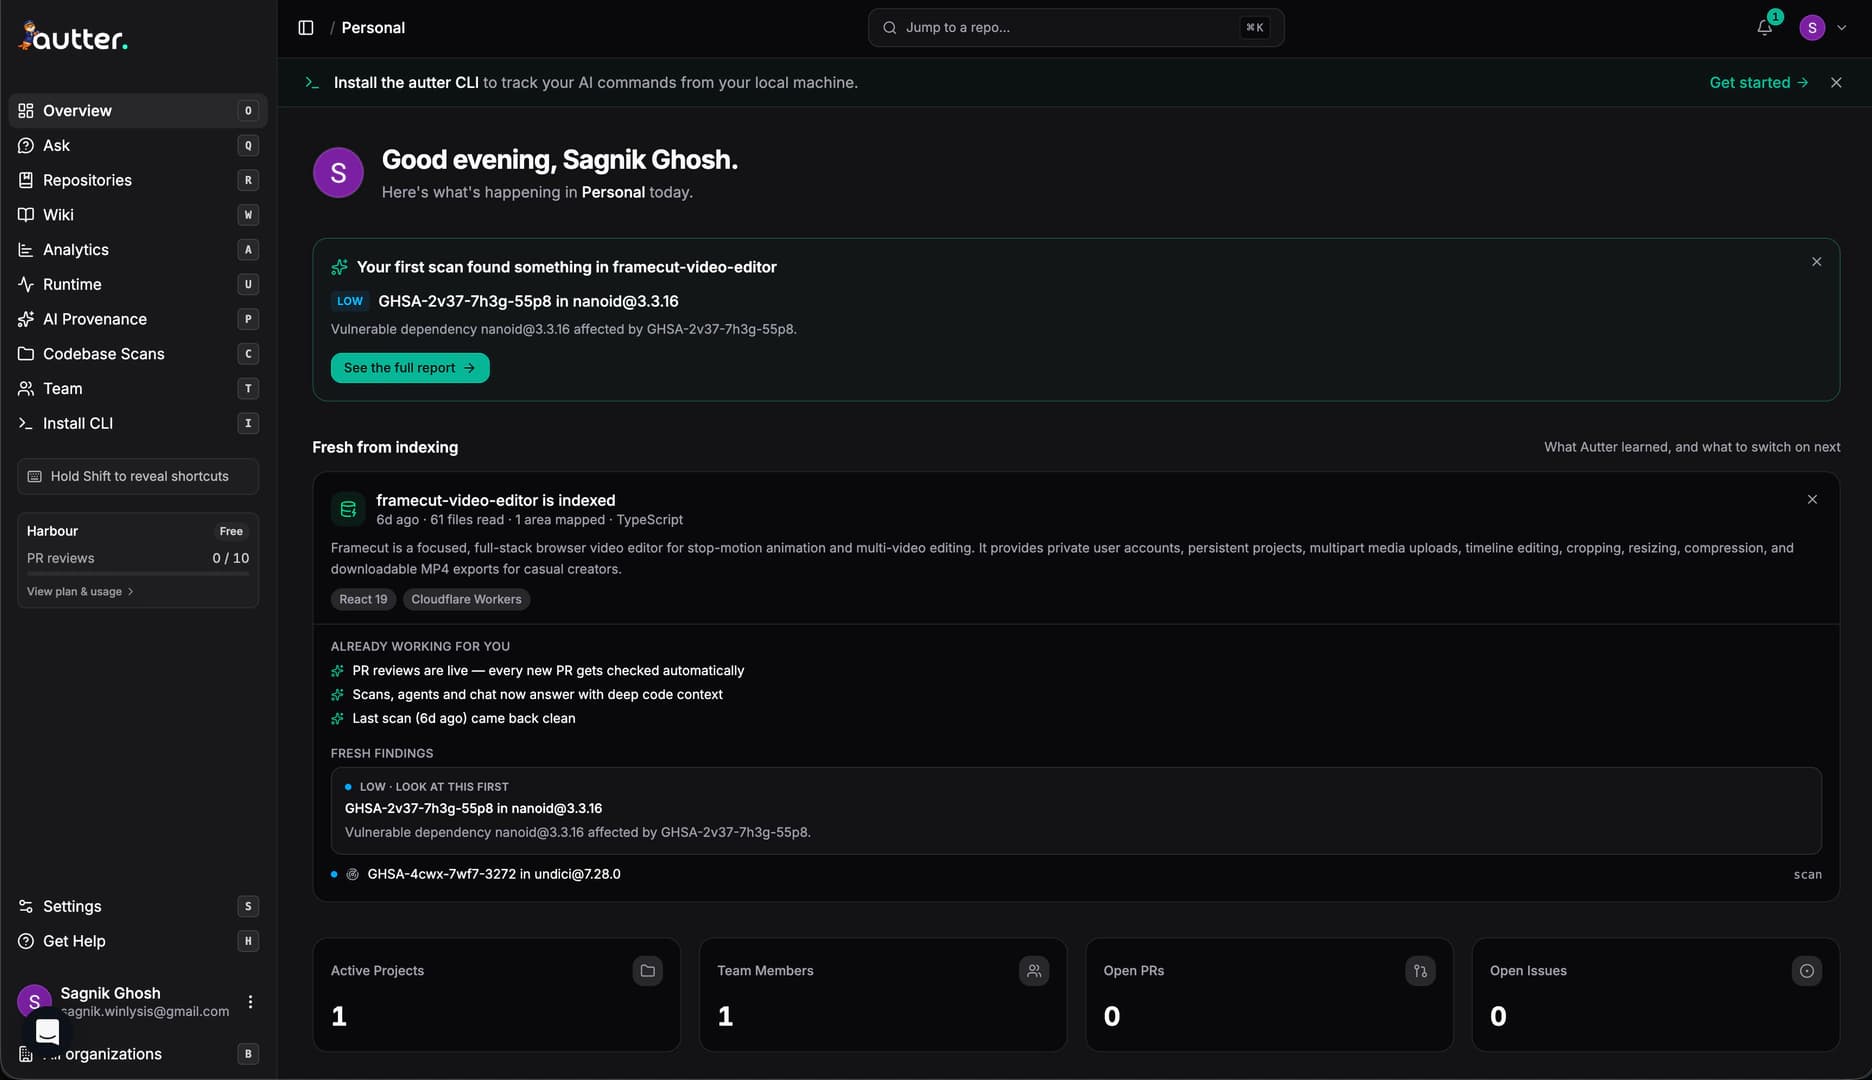Click the AI Provenance sparkle icon
The width and height of the screenshot is (1872, 1080).
[26, 319]
